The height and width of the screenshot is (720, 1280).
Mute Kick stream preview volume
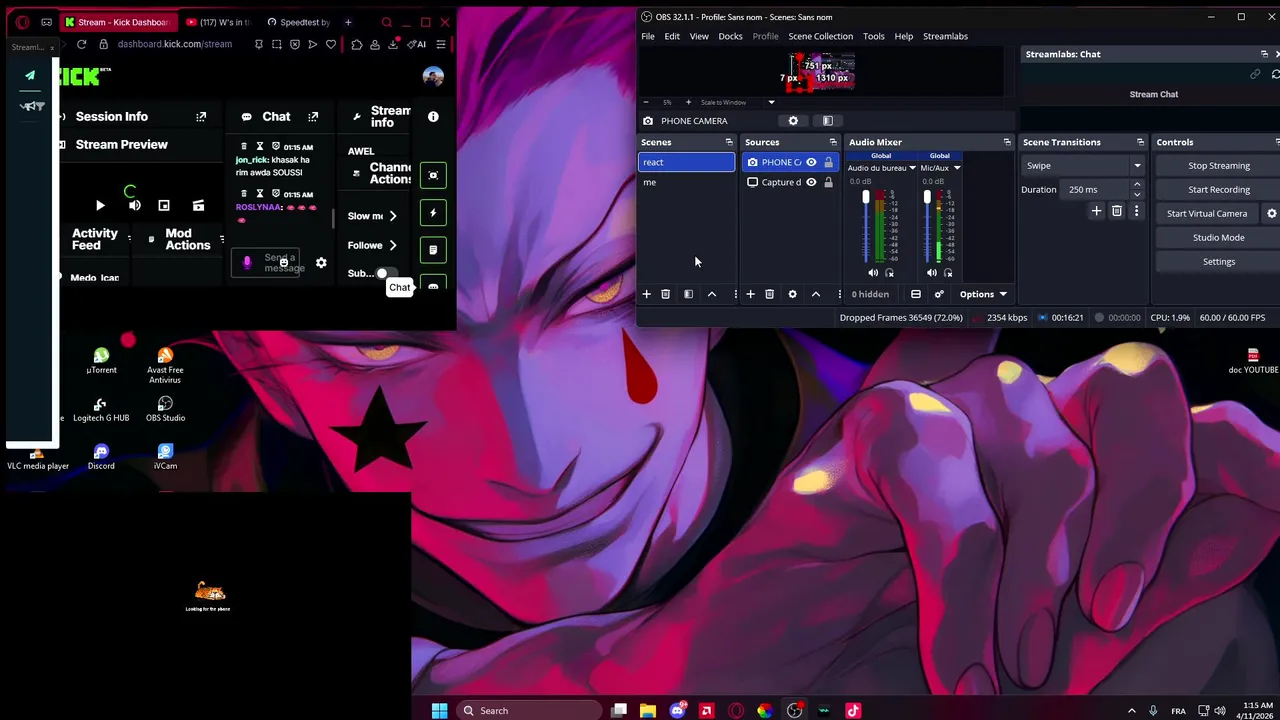click(134, 206)
